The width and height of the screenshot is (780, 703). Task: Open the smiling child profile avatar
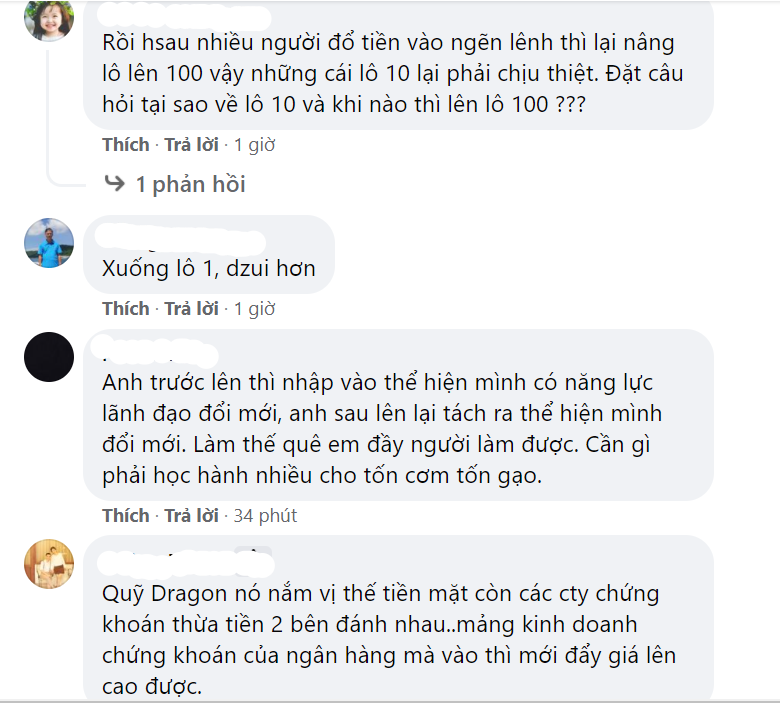(x=49, y=20)
